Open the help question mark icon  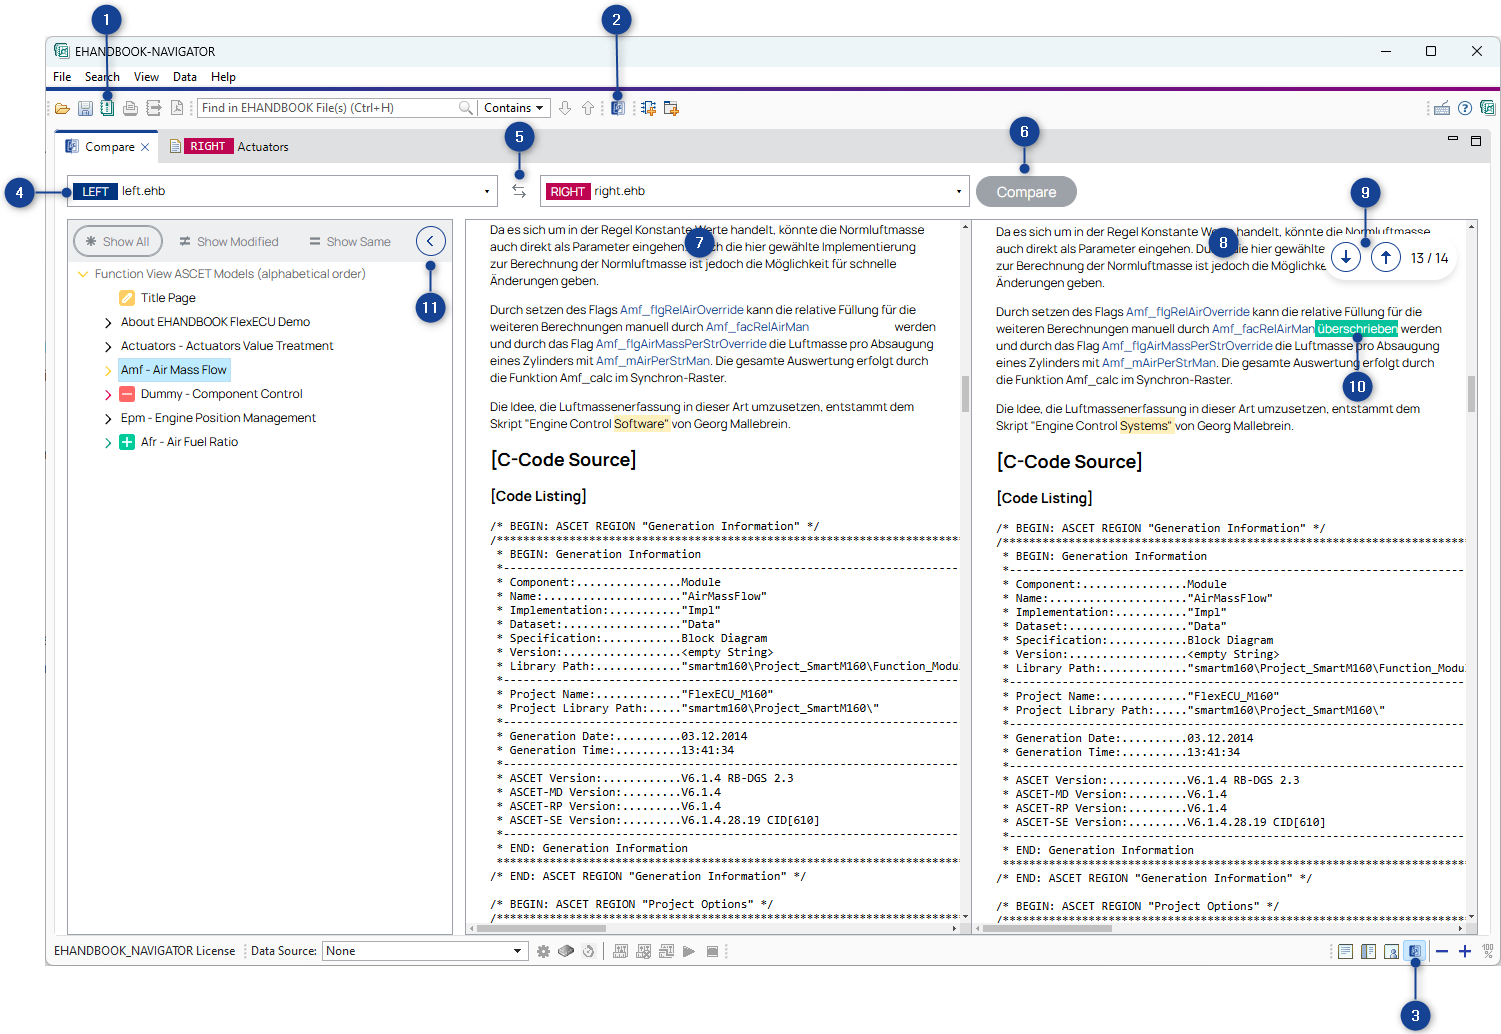click(x=1465, y=108)
